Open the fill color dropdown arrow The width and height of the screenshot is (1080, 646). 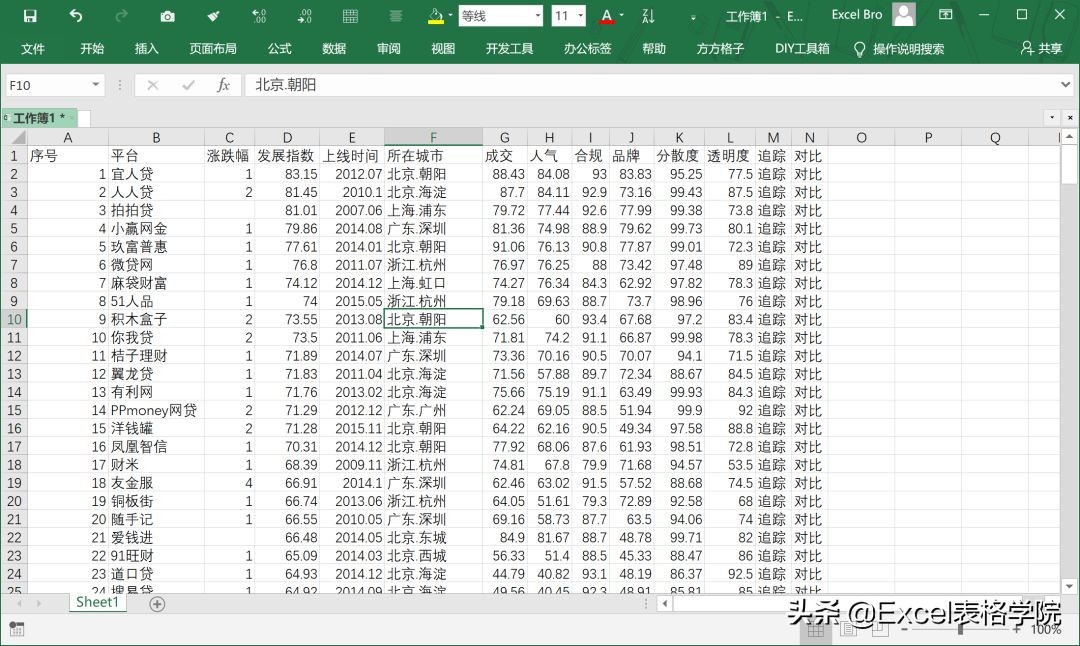pos(450,16)
